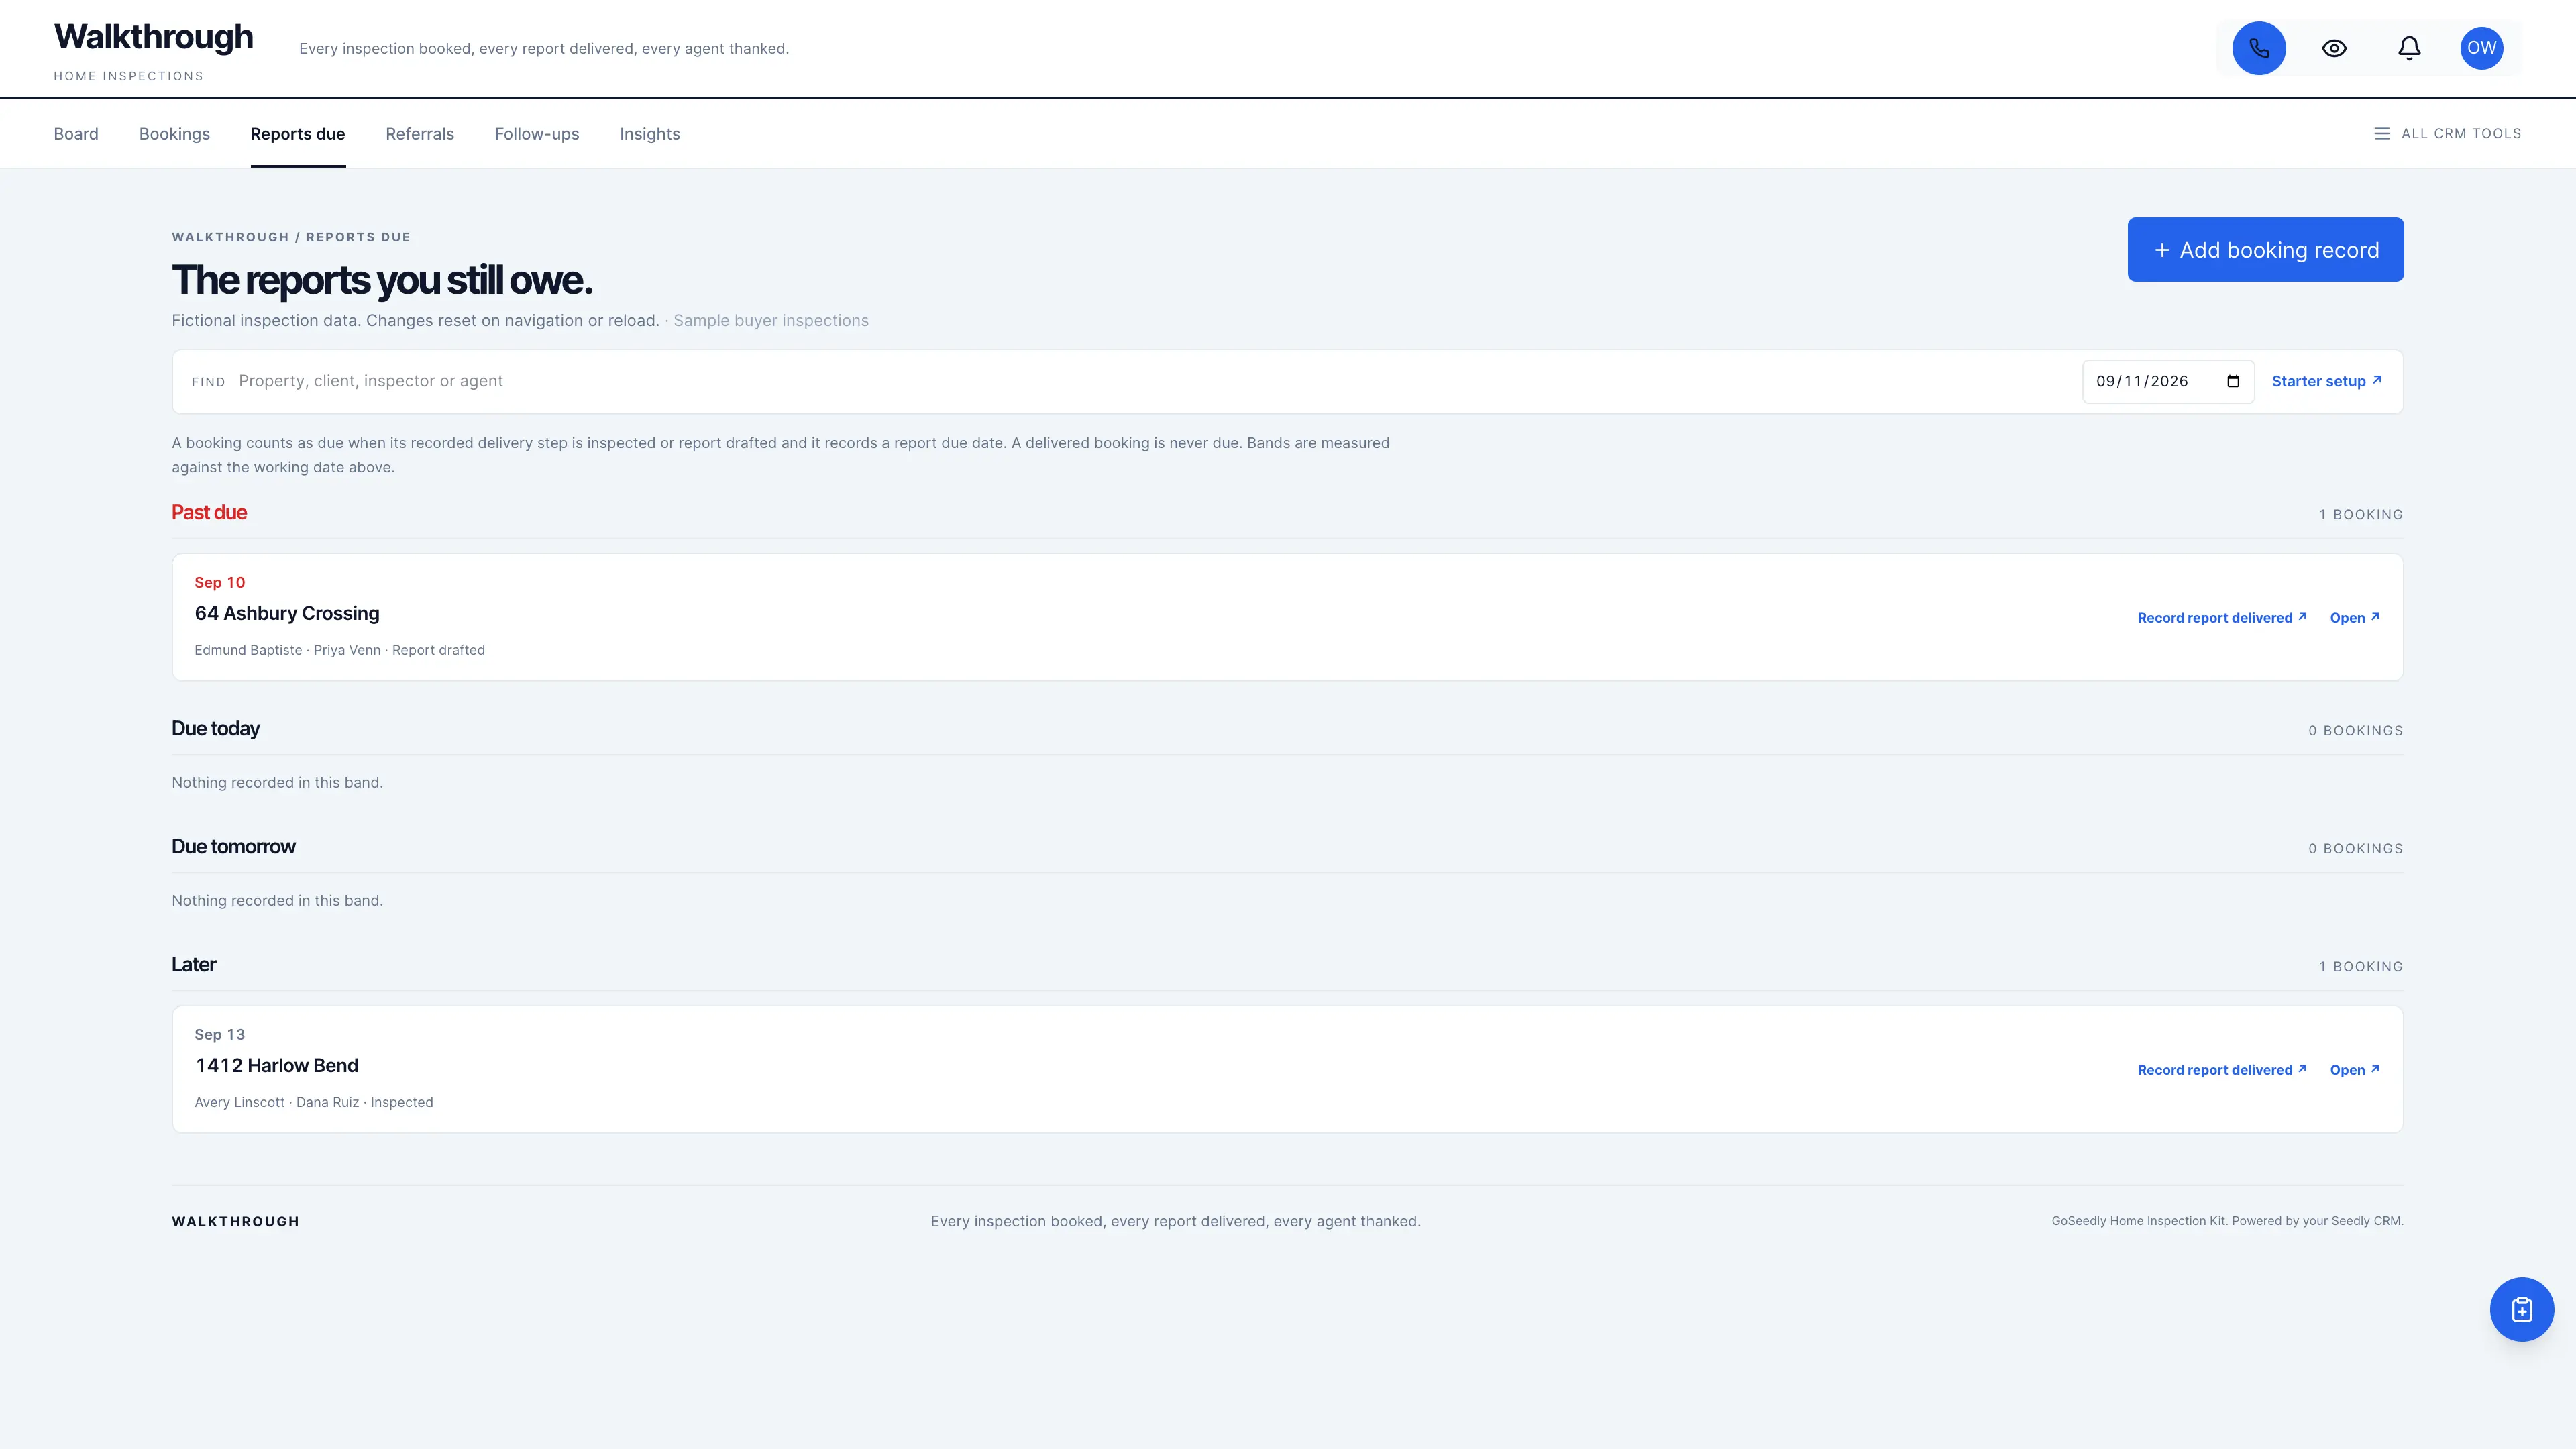Record report delivered for 1412 Harlow Bend
Screen dimensions: 2576x1449
click(x=2222, y=1070)
